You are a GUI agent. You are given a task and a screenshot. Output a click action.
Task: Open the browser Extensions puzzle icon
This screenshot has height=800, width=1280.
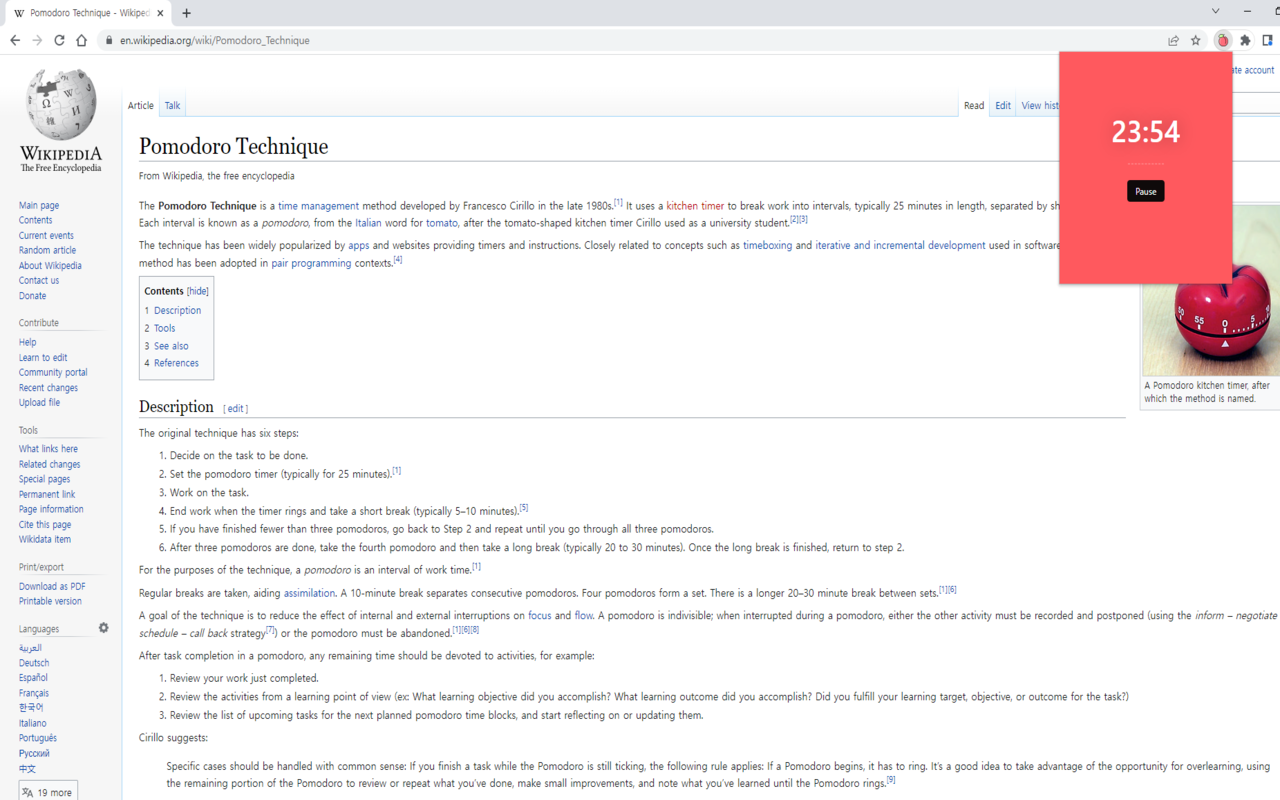[x=1245, y=41]
